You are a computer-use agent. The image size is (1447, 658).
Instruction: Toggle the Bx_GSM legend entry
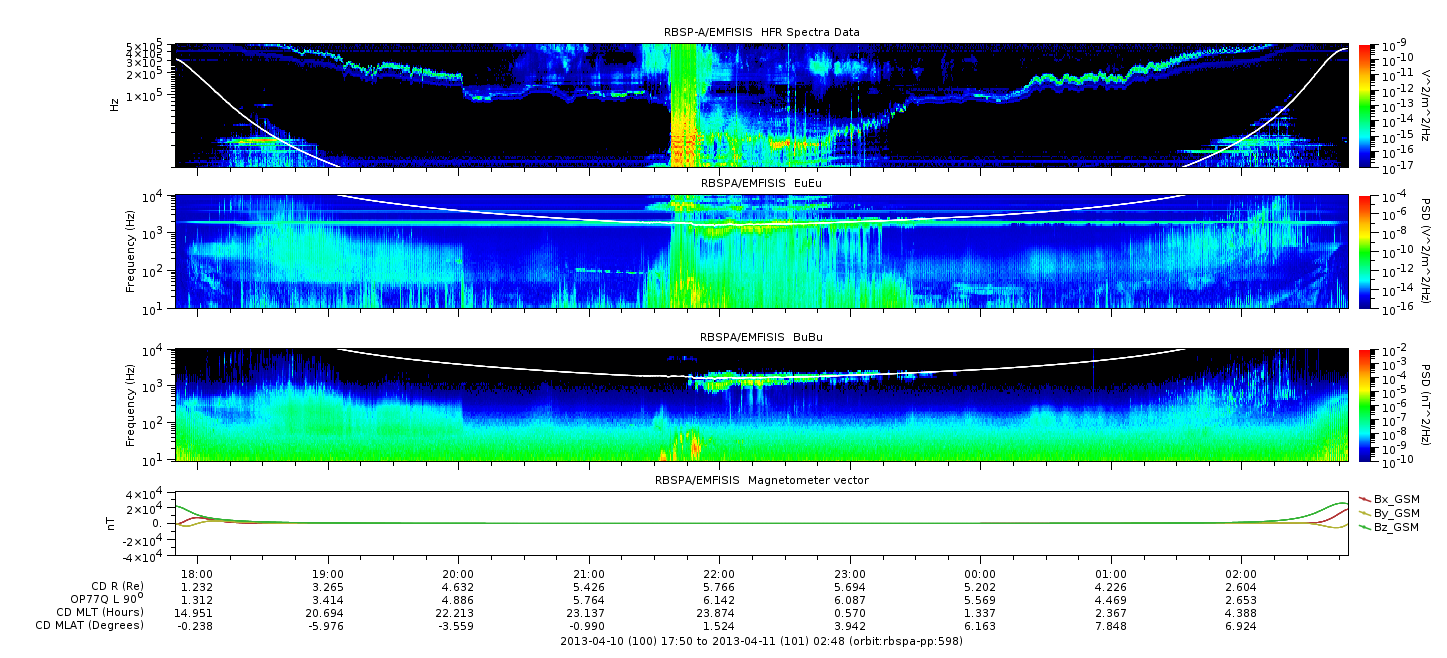click(1395, 499)
